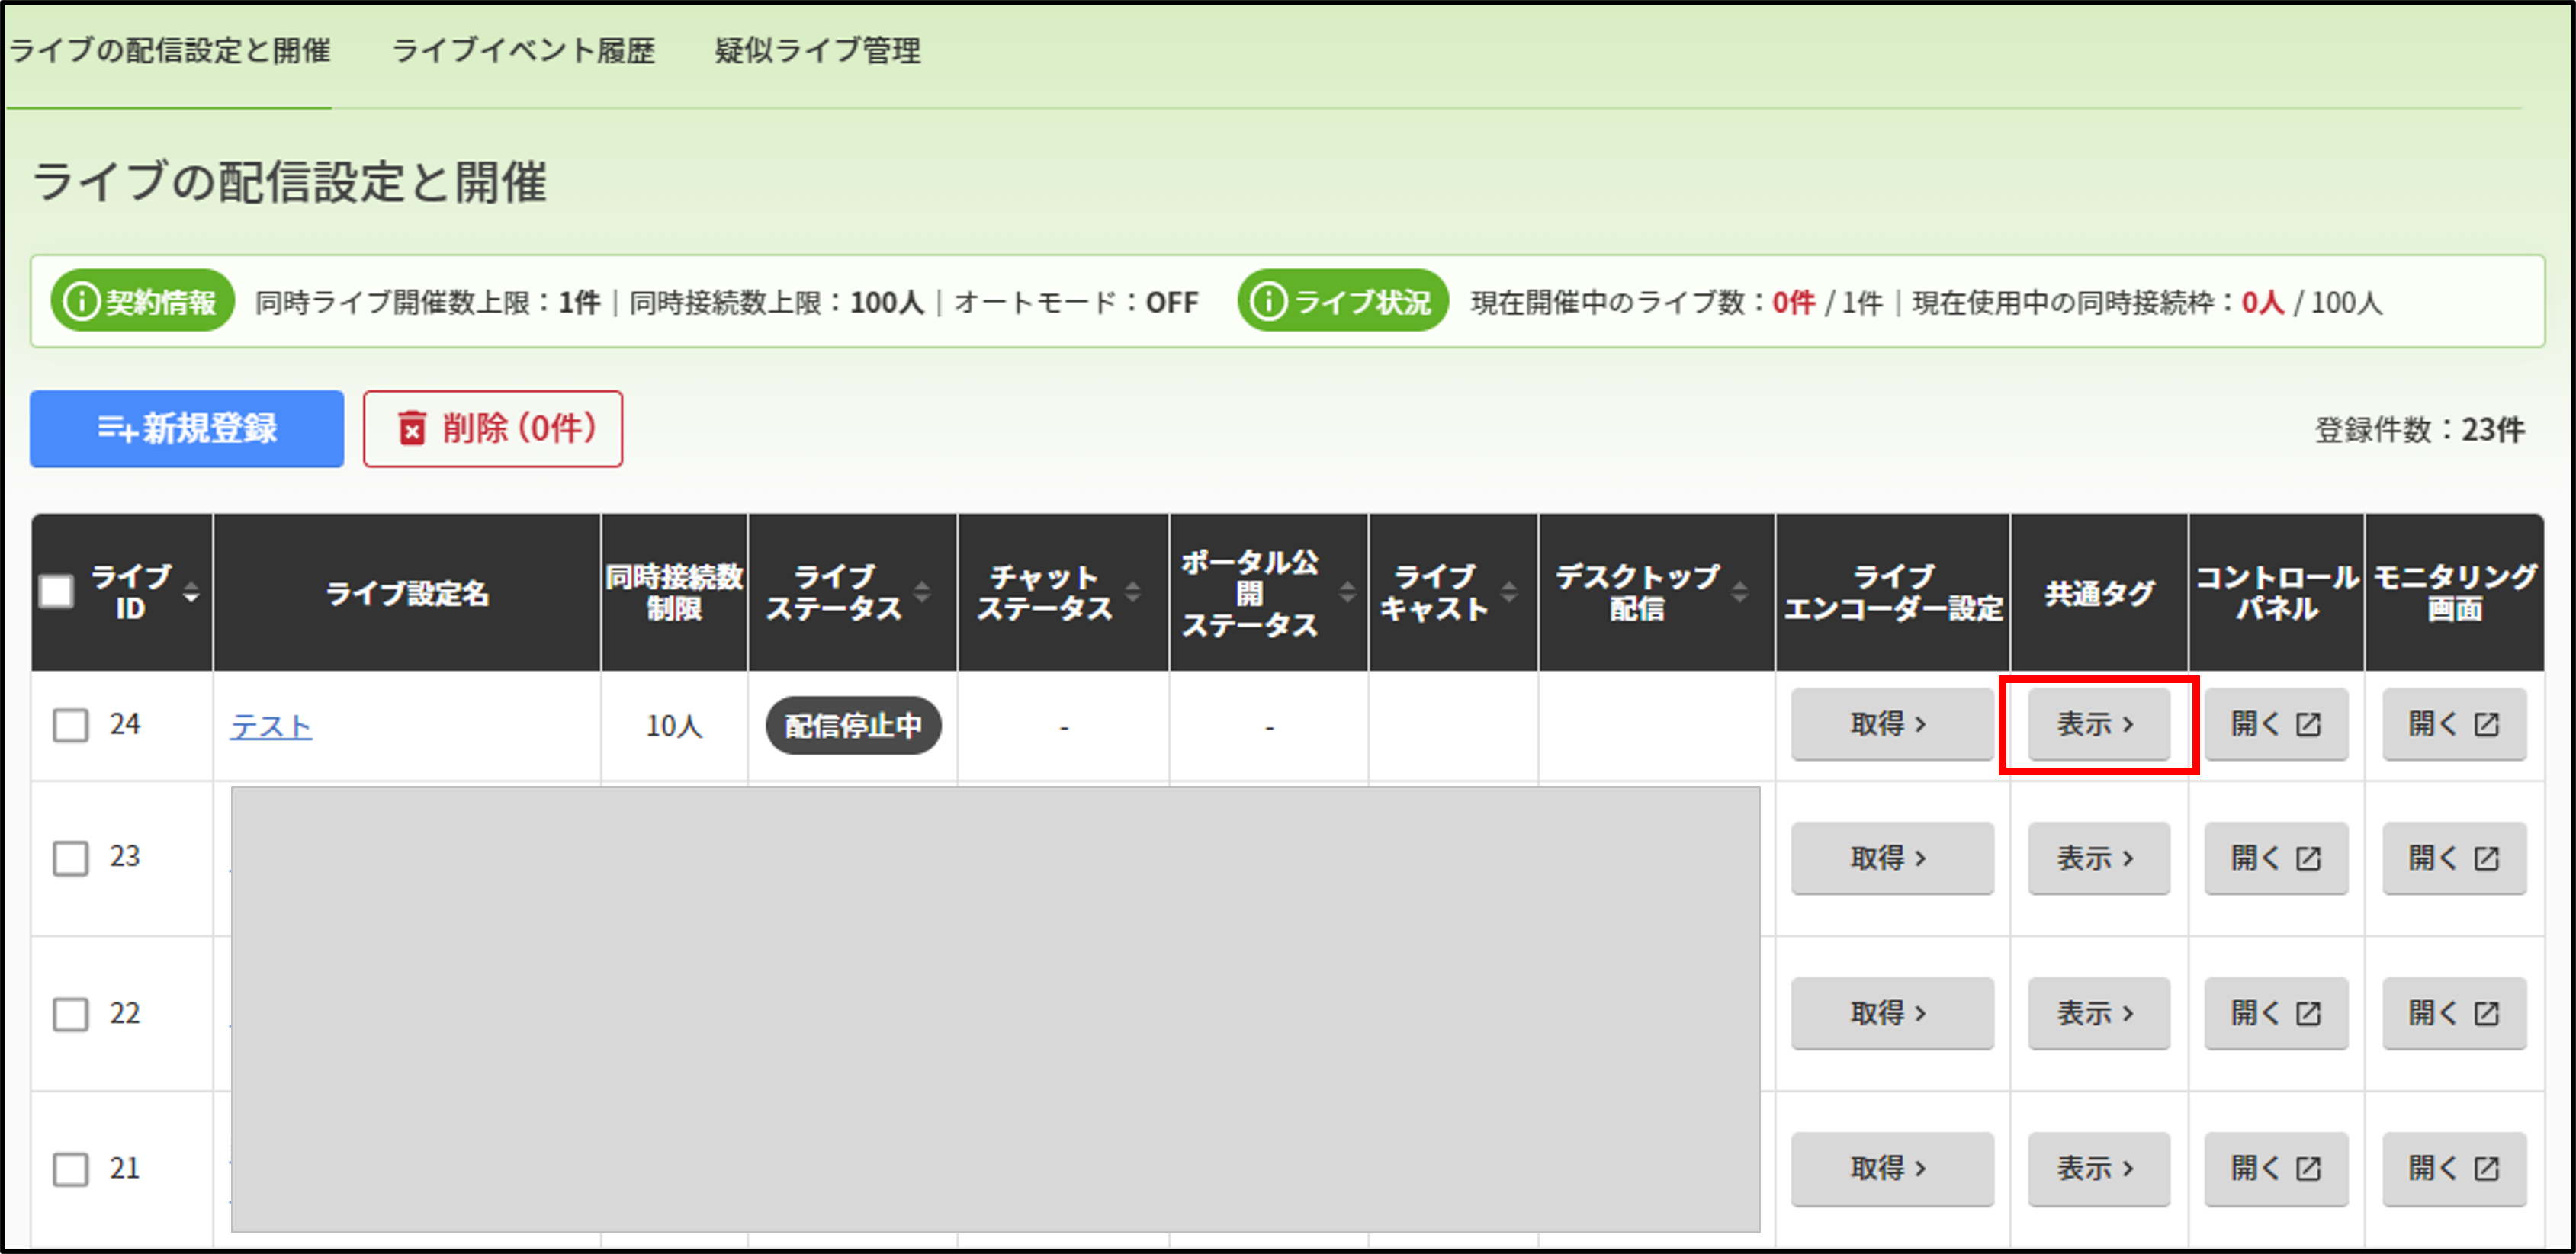Click オートモード：OFF text
The image size is (2576, 1254).
pyautogui.click(x=1076, y=302)
